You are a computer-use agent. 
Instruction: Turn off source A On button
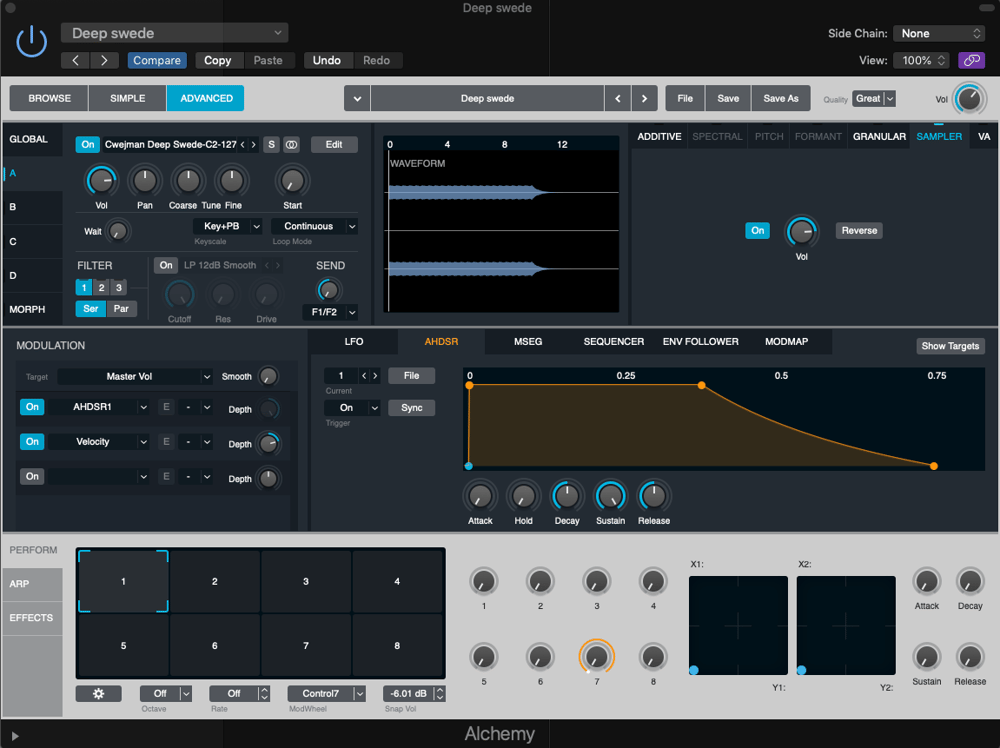tap(87, 145)
